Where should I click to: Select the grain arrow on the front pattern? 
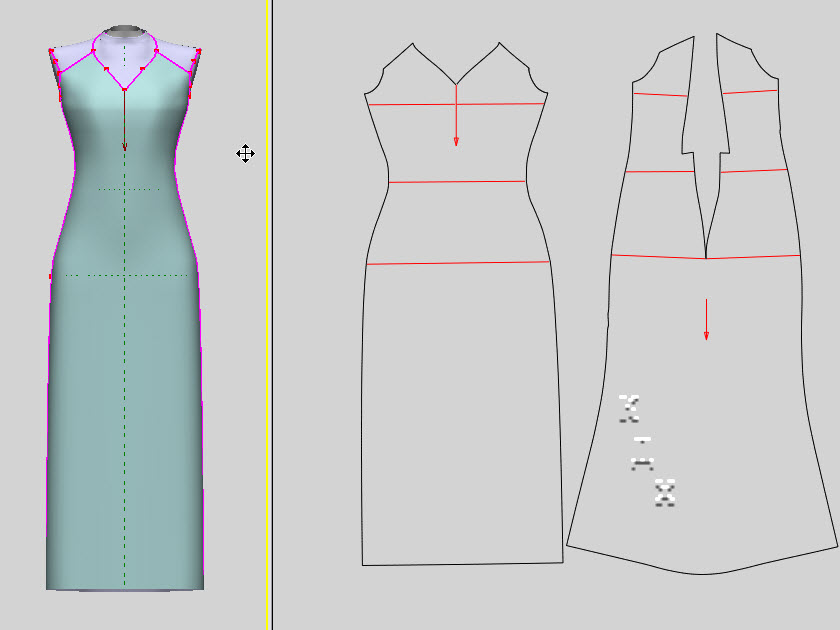tap(456, 115)
